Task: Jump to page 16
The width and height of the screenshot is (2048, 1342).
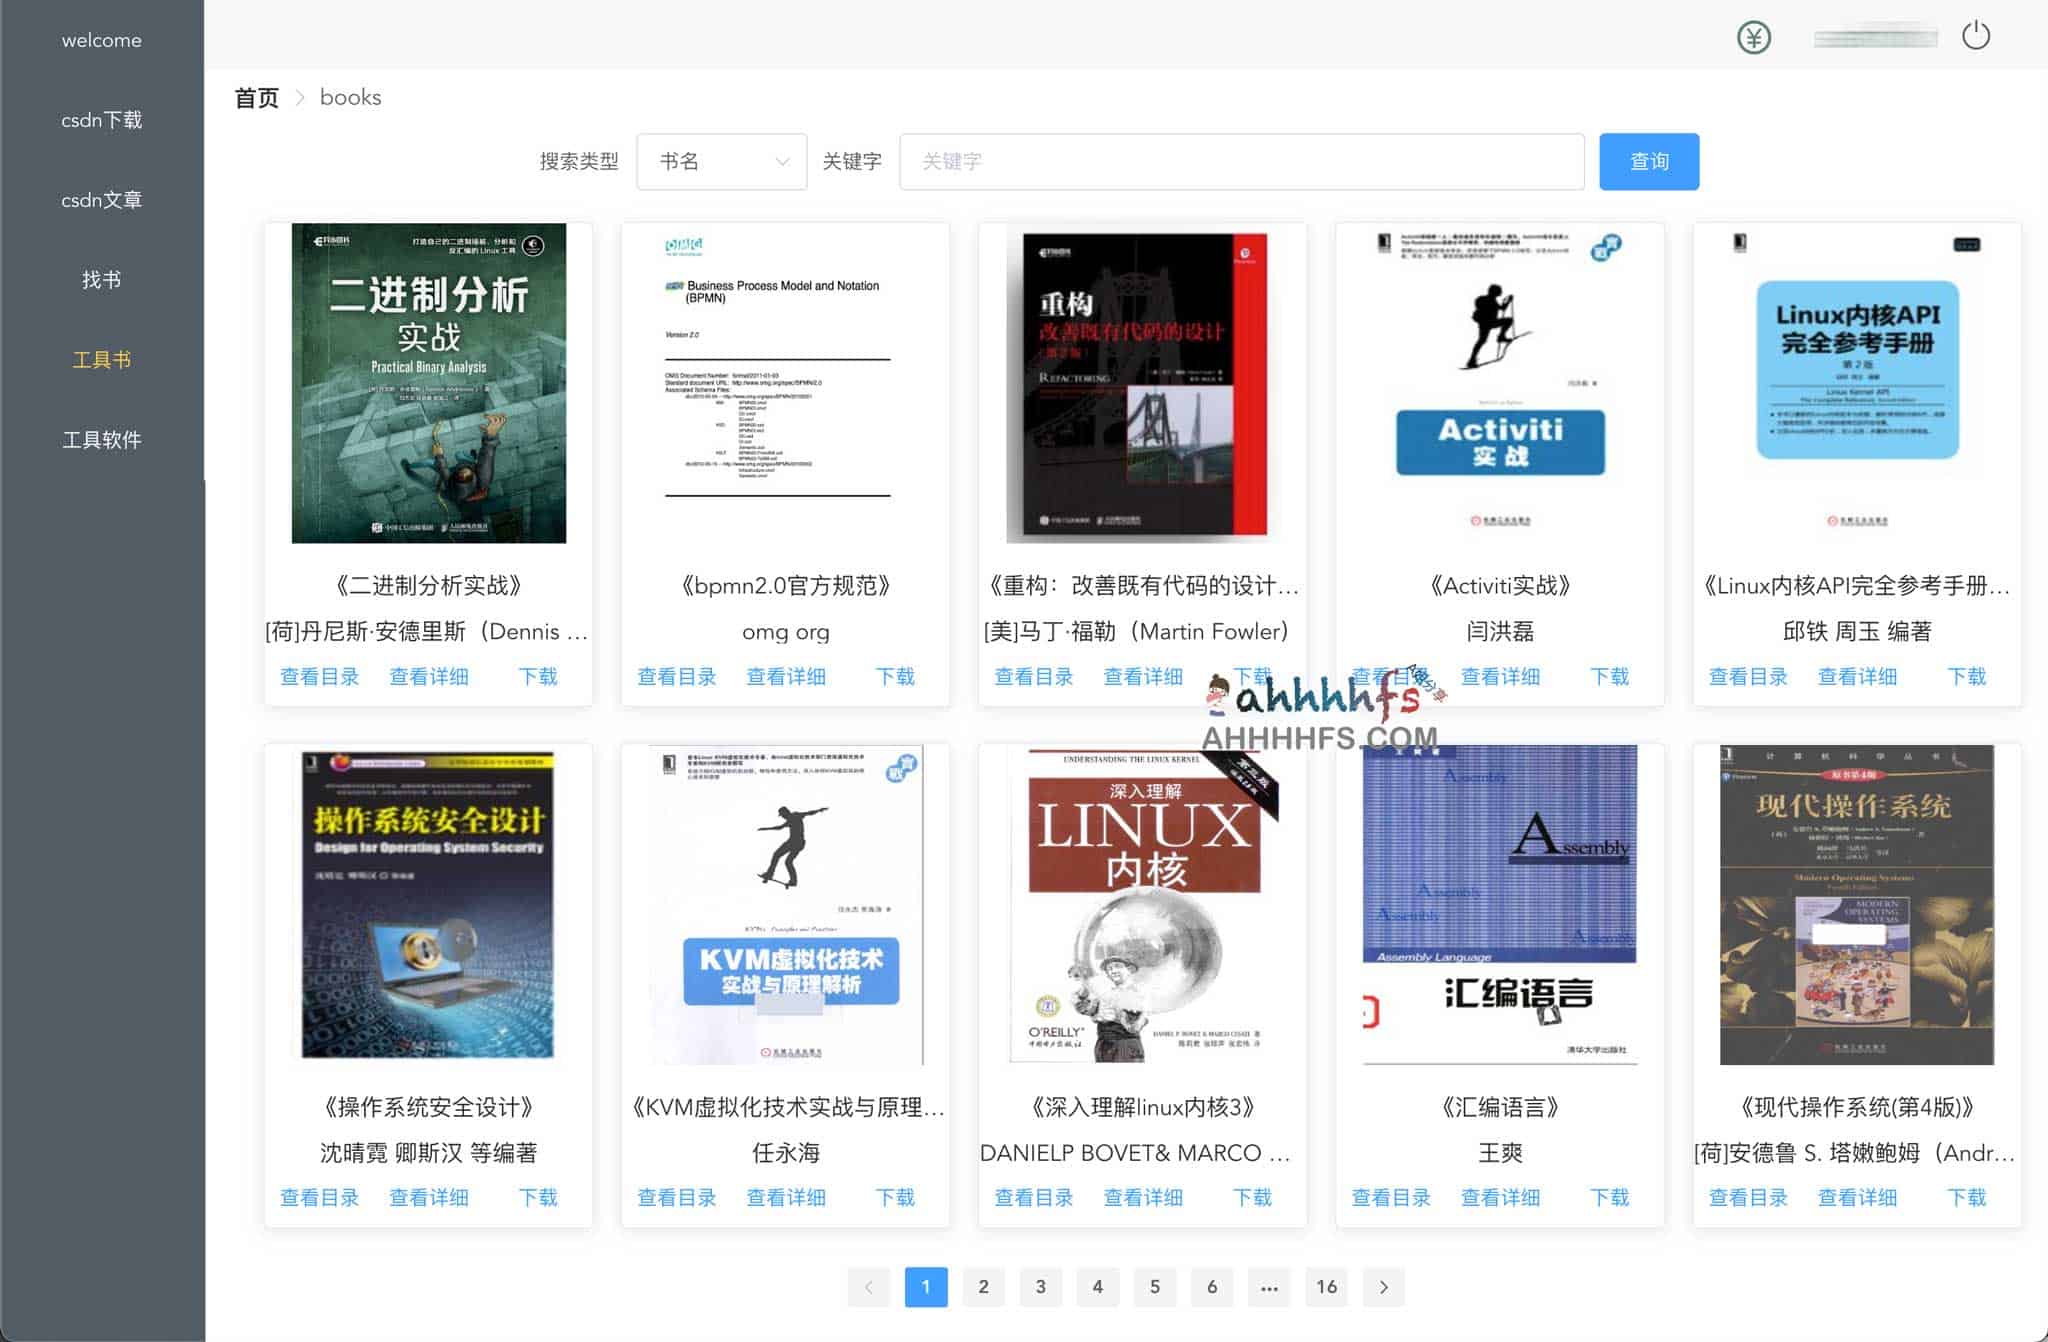Action: coord(1326,1287)
